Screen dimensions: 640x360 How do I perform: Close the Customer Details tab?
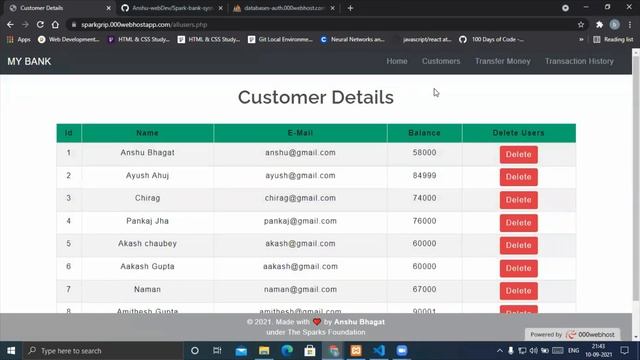[109, 8]
